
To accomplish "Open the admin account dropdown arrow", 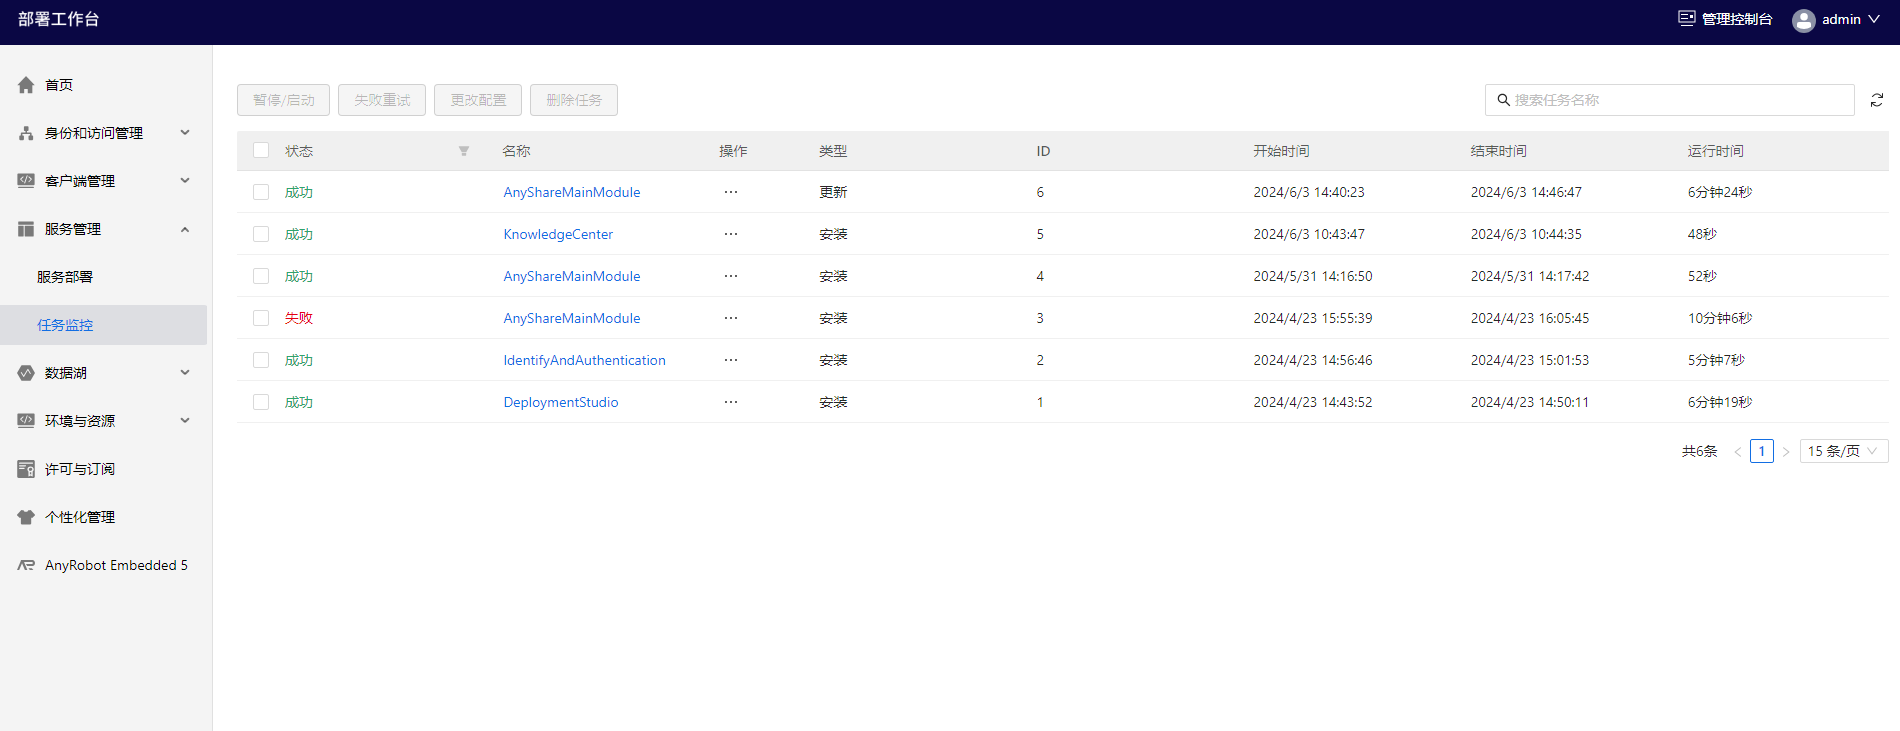I will [1874, 19].
